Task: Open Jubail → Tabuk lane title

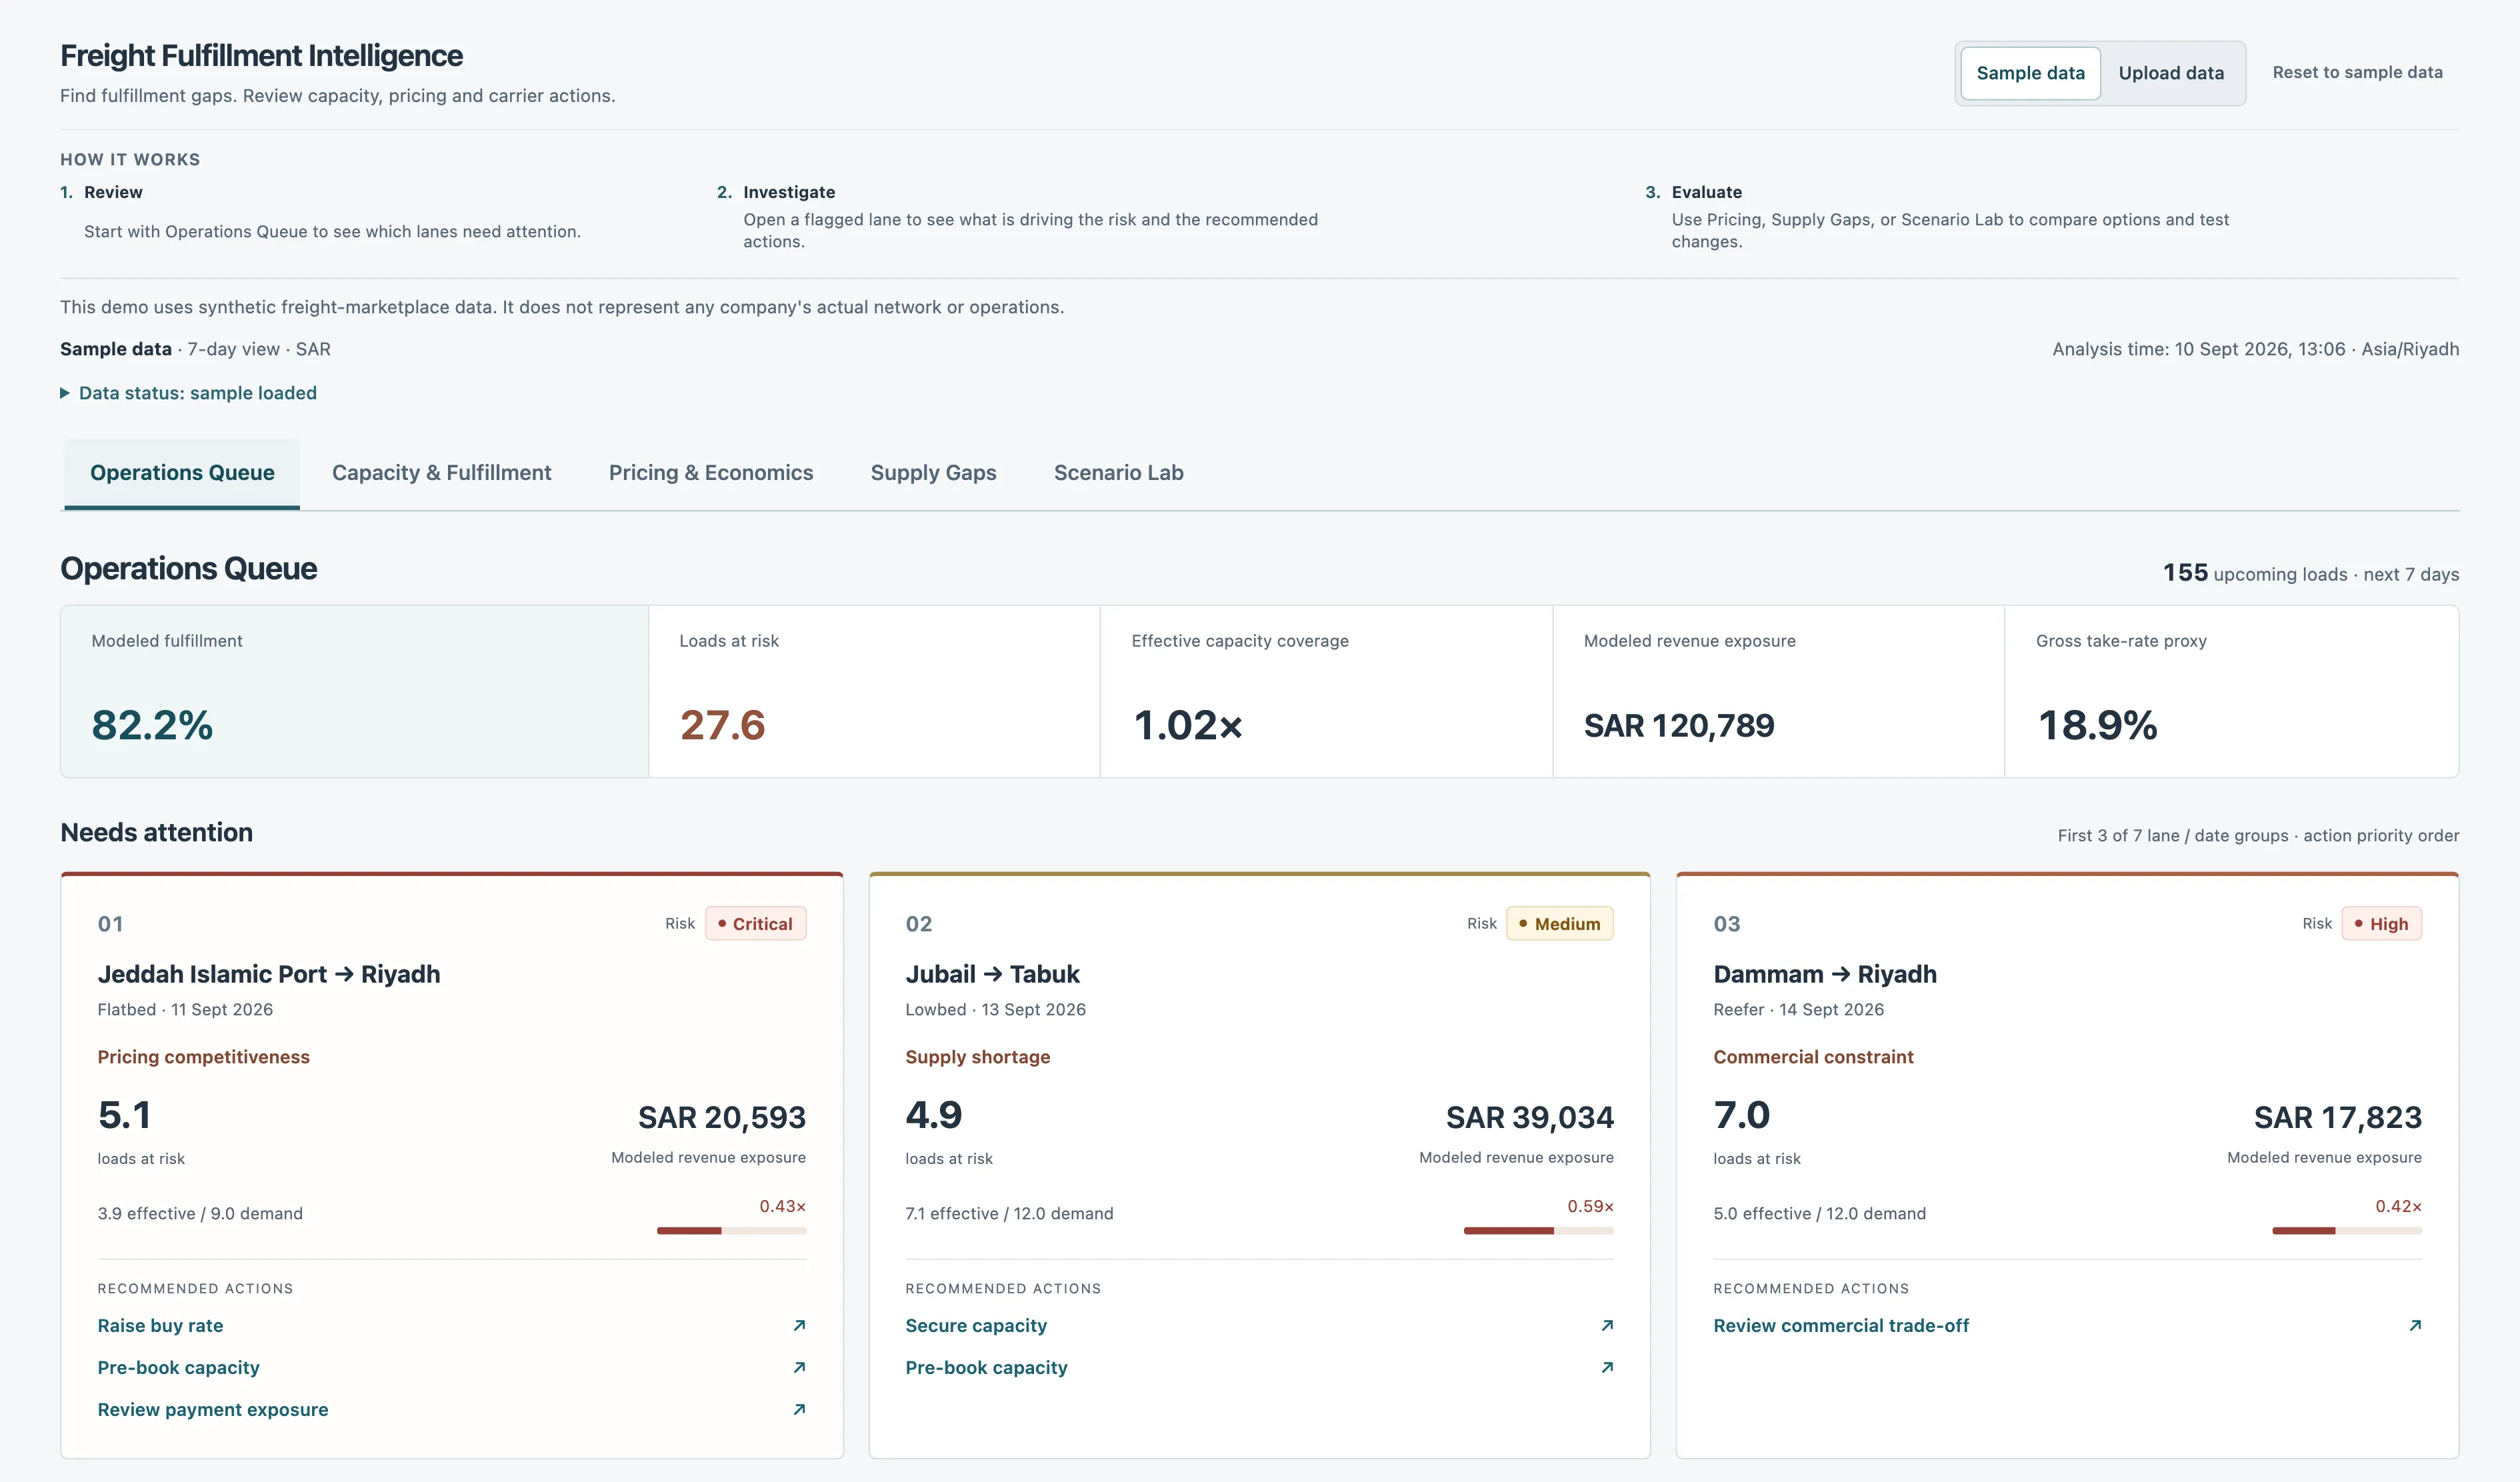Action: tap(992, 974)
